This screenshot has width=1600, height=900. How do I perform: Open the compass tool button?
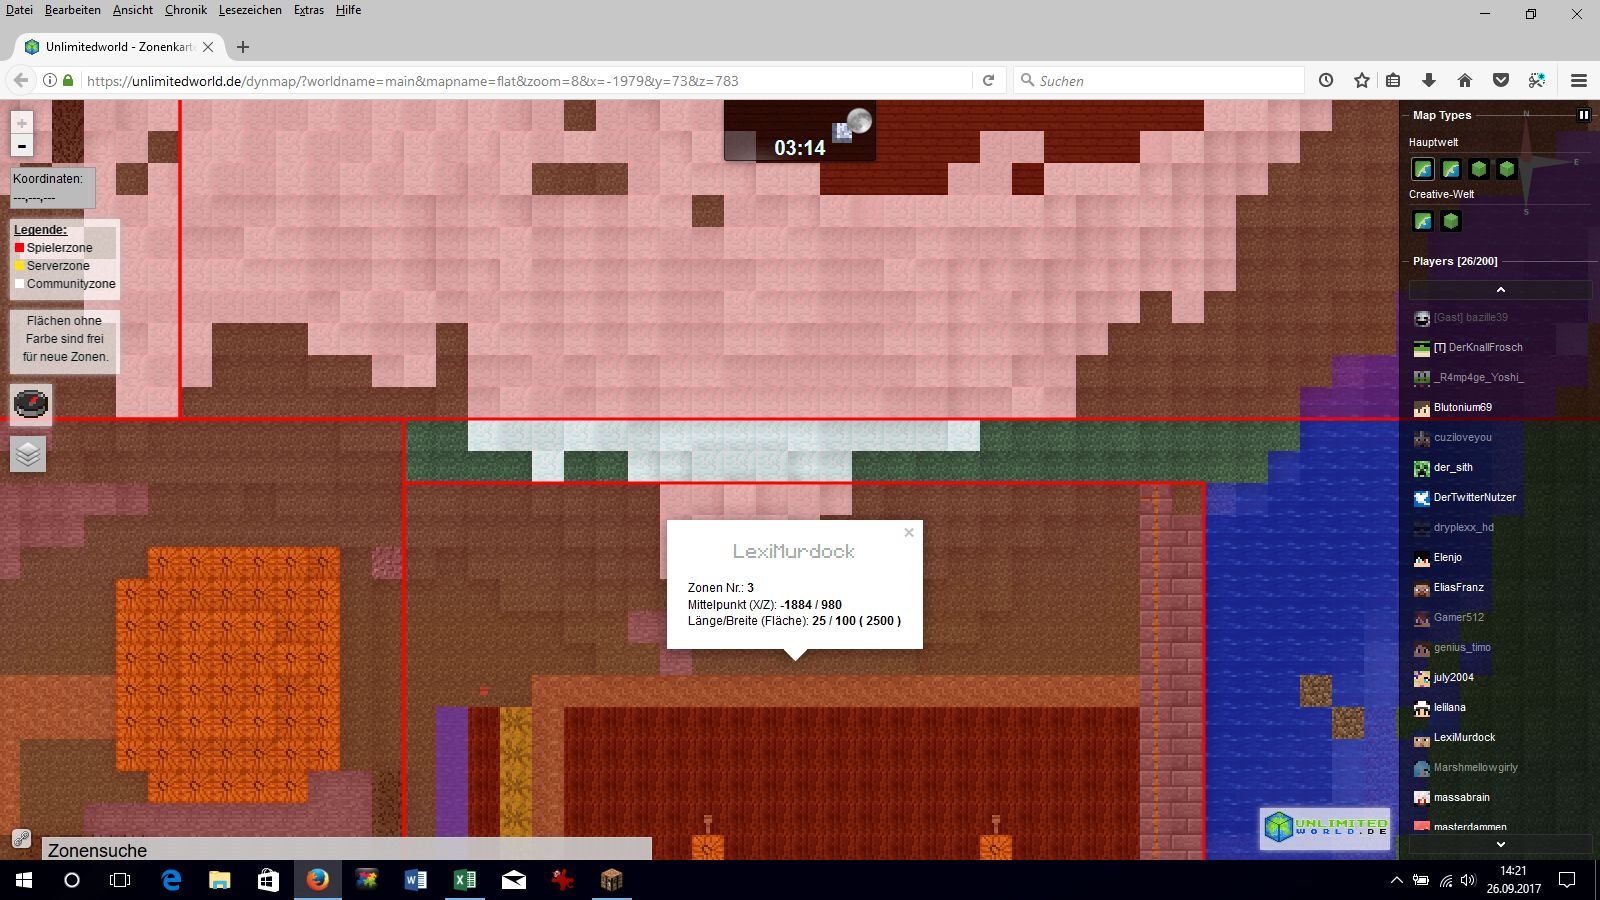(x=30, y=404)
